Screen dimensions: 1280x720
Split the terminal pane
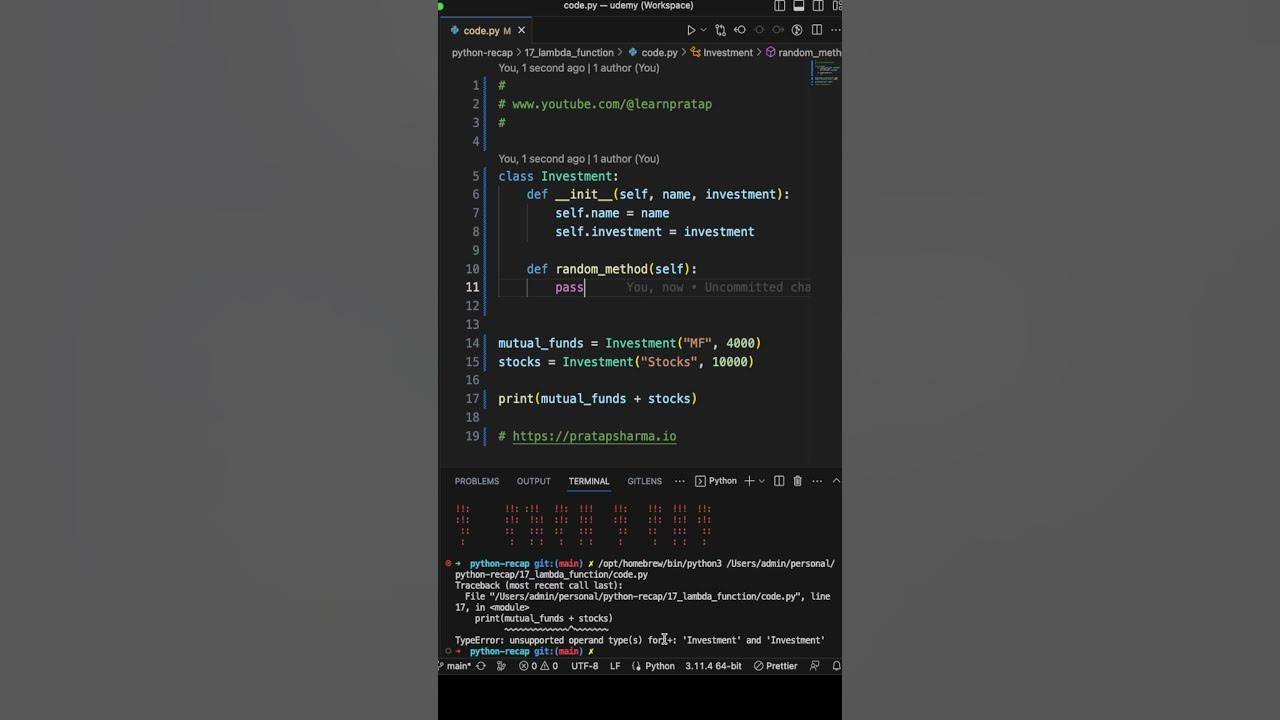(779, 481)
